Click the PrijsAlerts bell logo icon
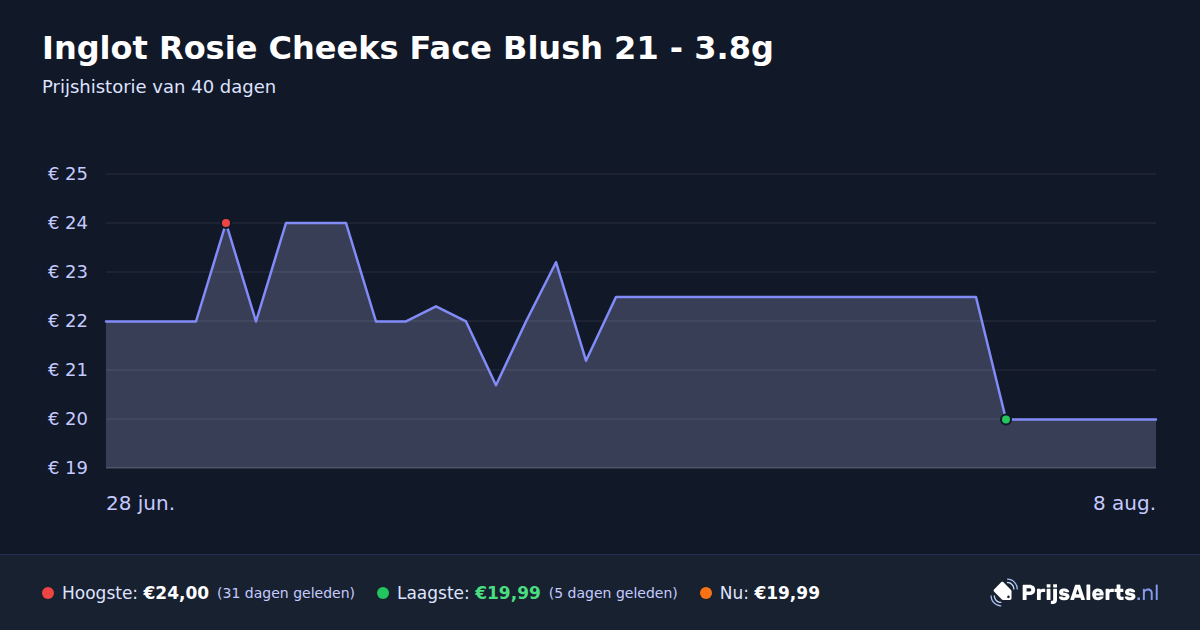1200x630 pixels. [1003, 593]
